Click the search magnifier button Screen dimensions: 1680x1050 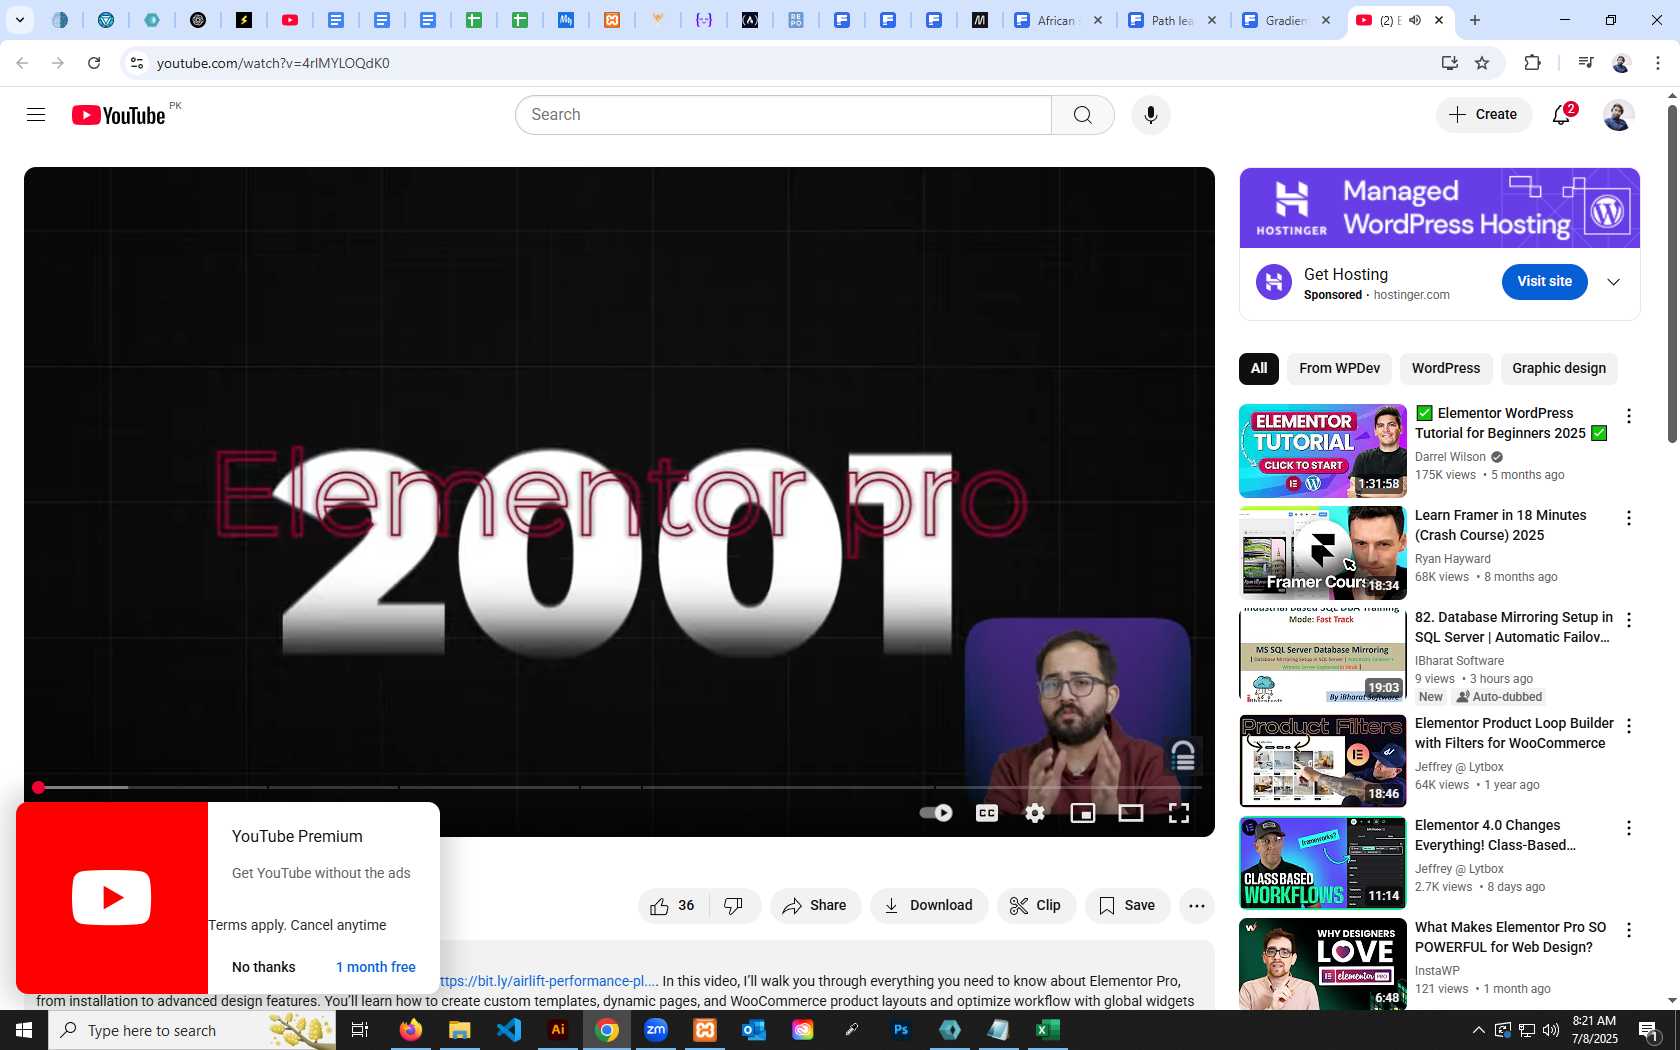click(x=1083, y=115)
